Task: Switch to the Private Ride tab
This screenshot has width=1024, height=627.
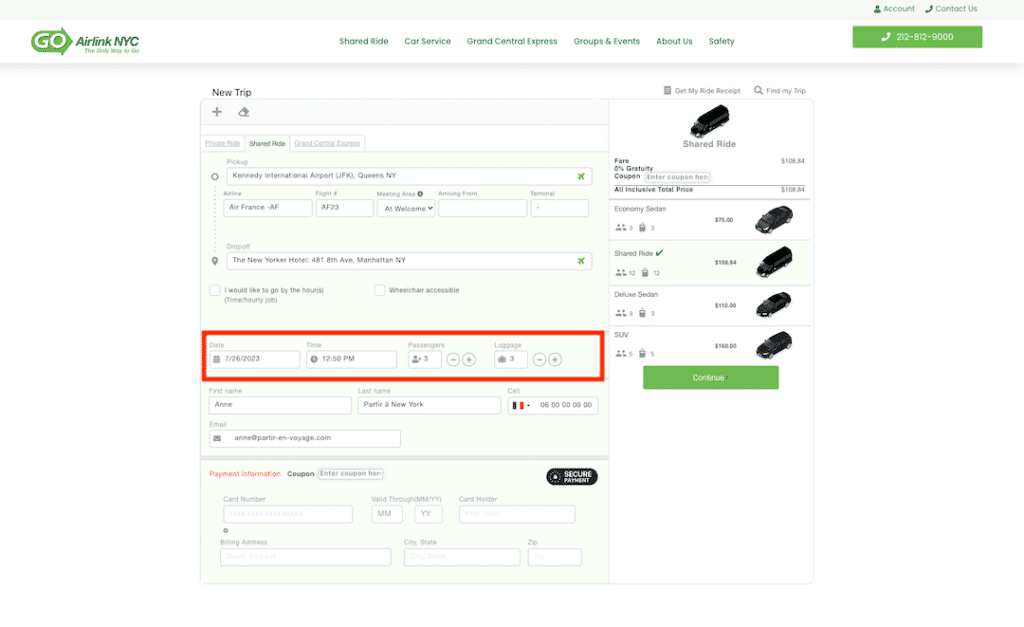Action: coord(222,144)
